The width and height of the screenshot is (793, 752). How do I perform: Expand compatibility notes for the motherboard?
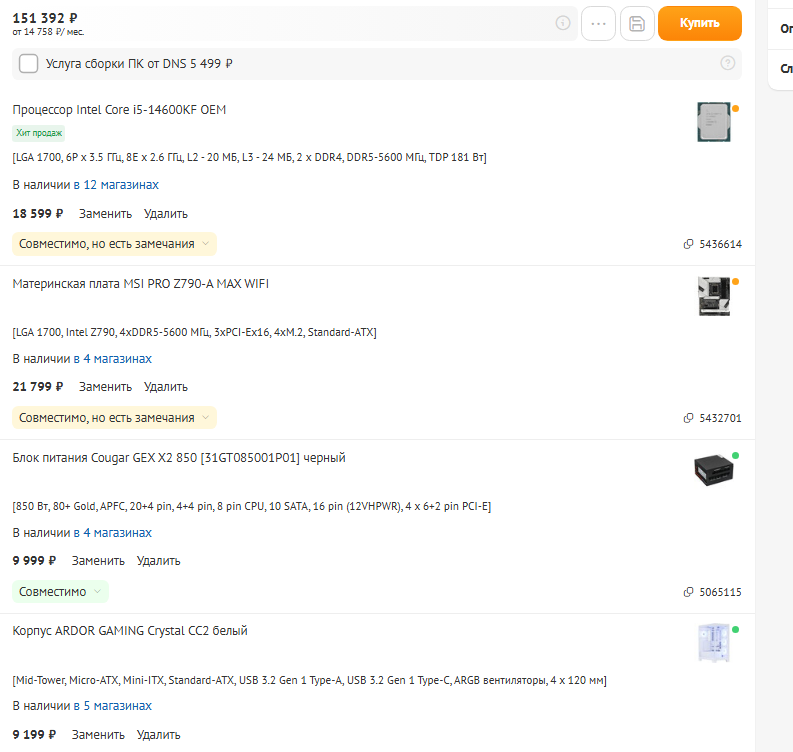pyautogui.click(x=114, y=418)
